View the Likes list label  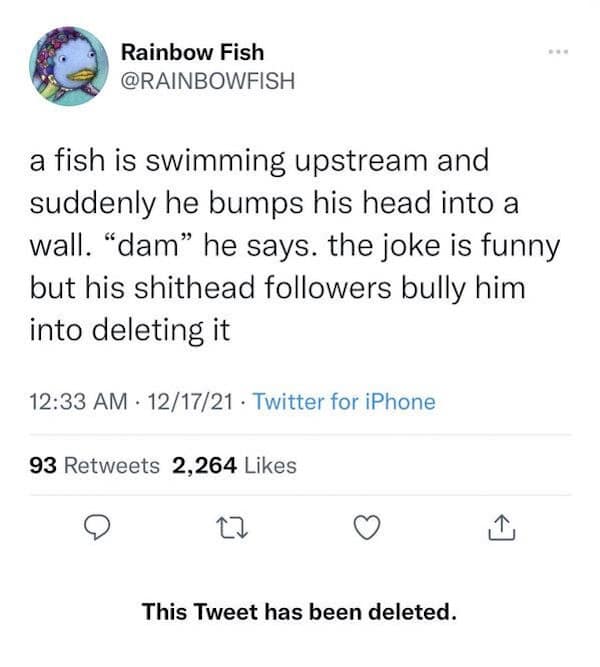pyautogui.click(x=271, y=465)
